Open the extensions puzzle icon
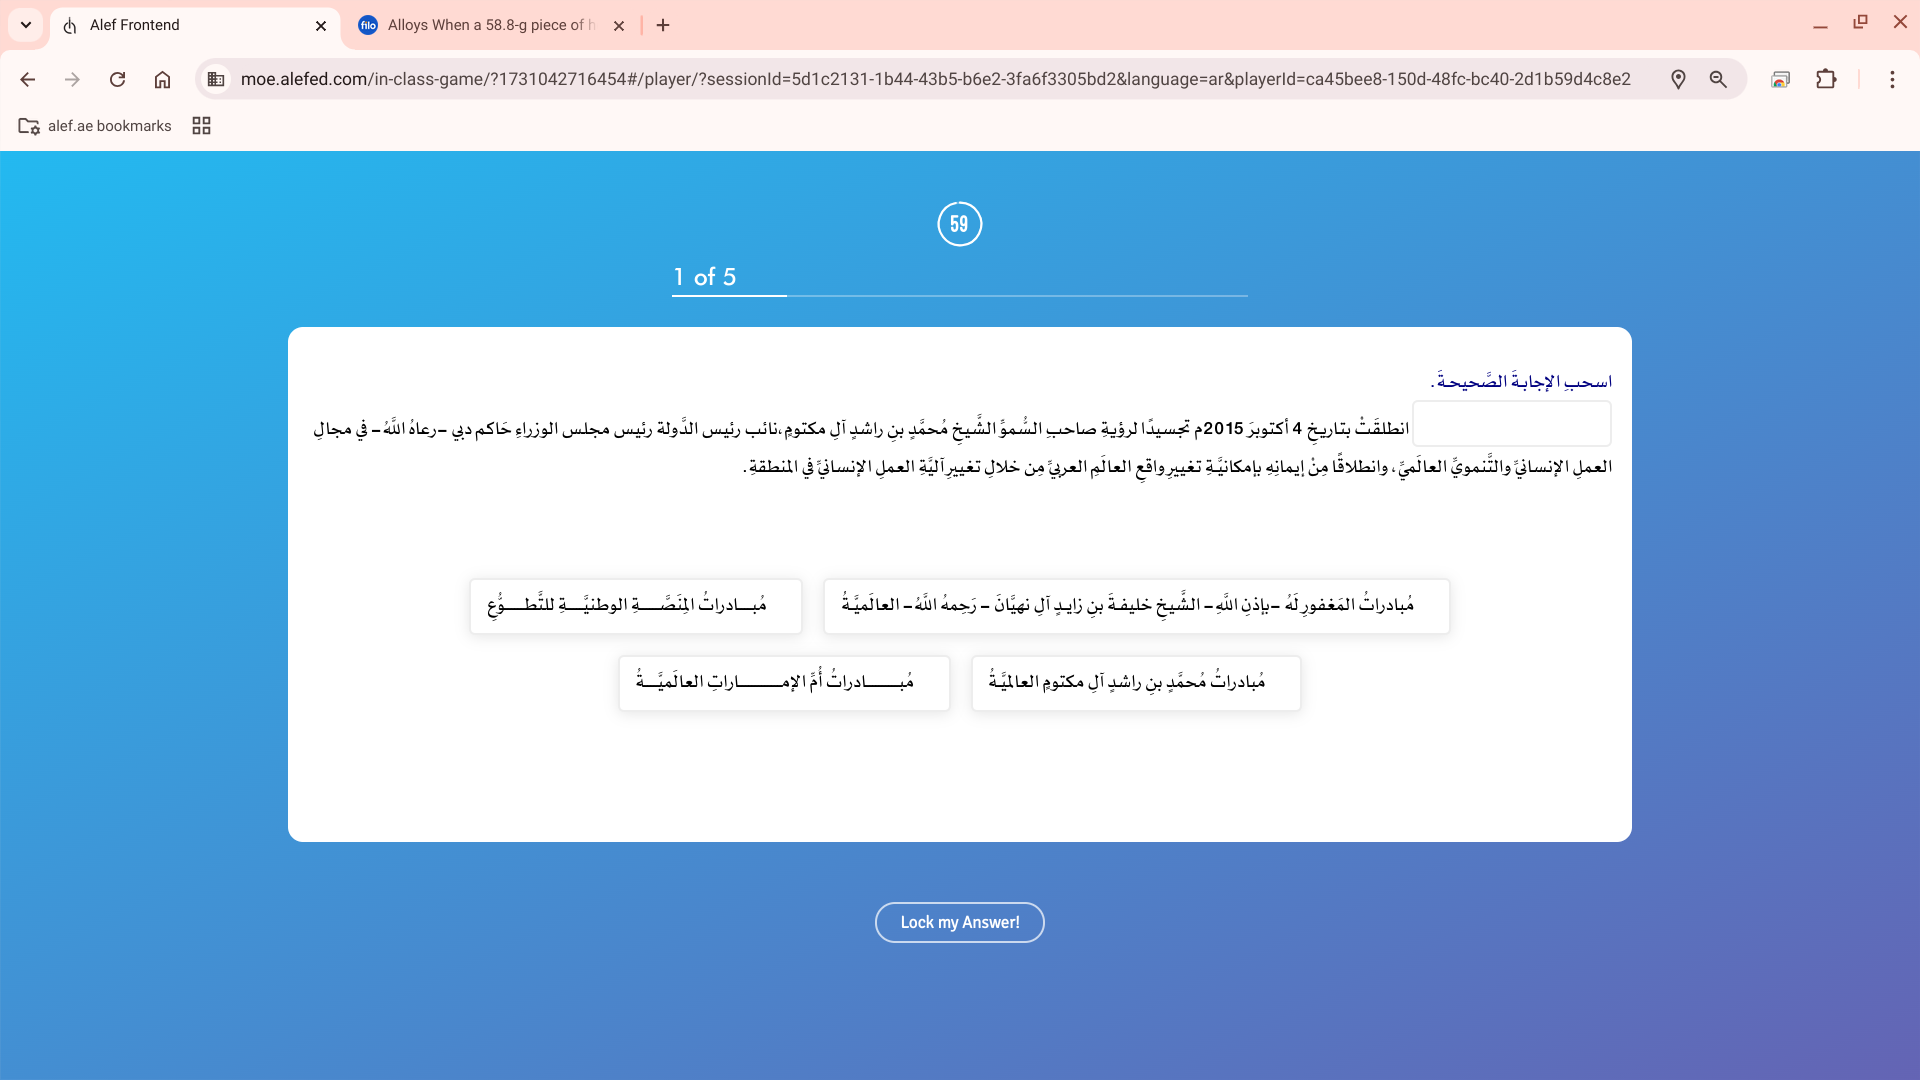This screenshot has width=1920, height=1080. point(1826,80)
